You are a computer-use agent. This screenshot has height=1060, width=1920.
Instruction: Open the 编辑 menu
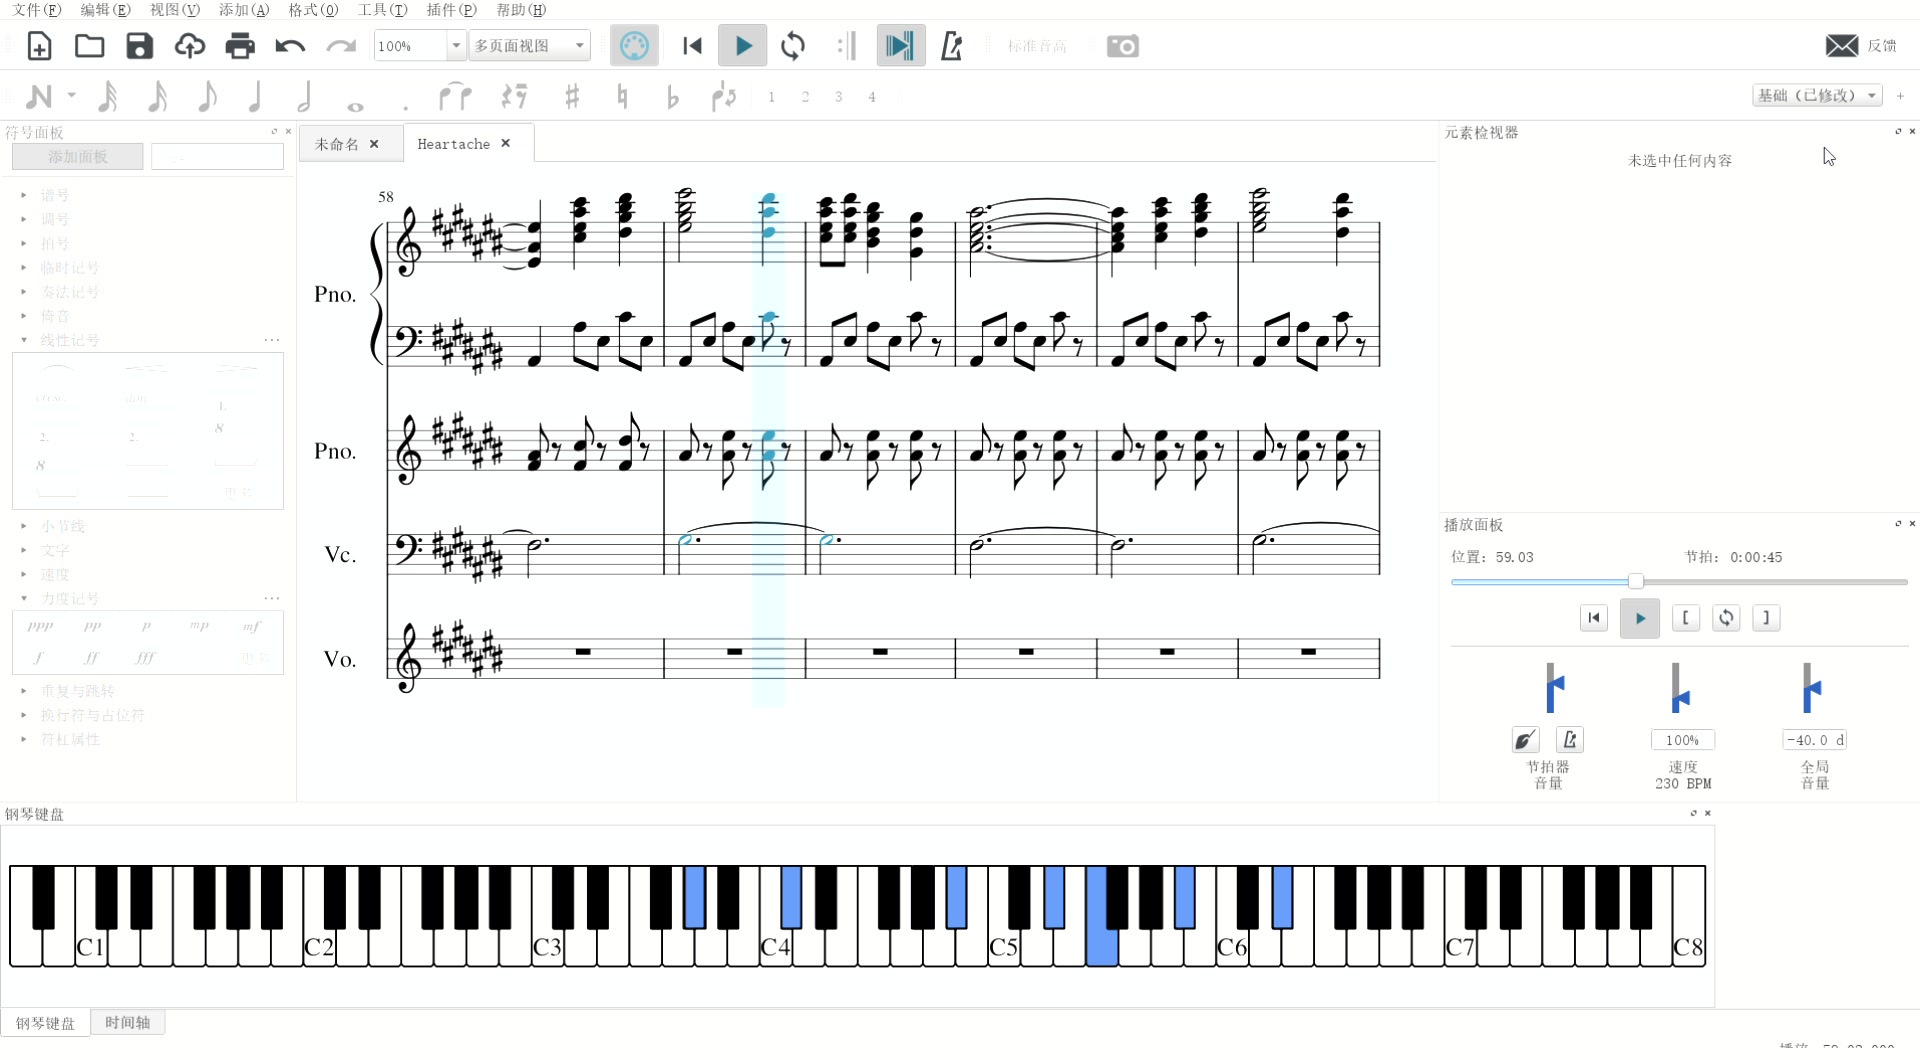pos(105,10)
